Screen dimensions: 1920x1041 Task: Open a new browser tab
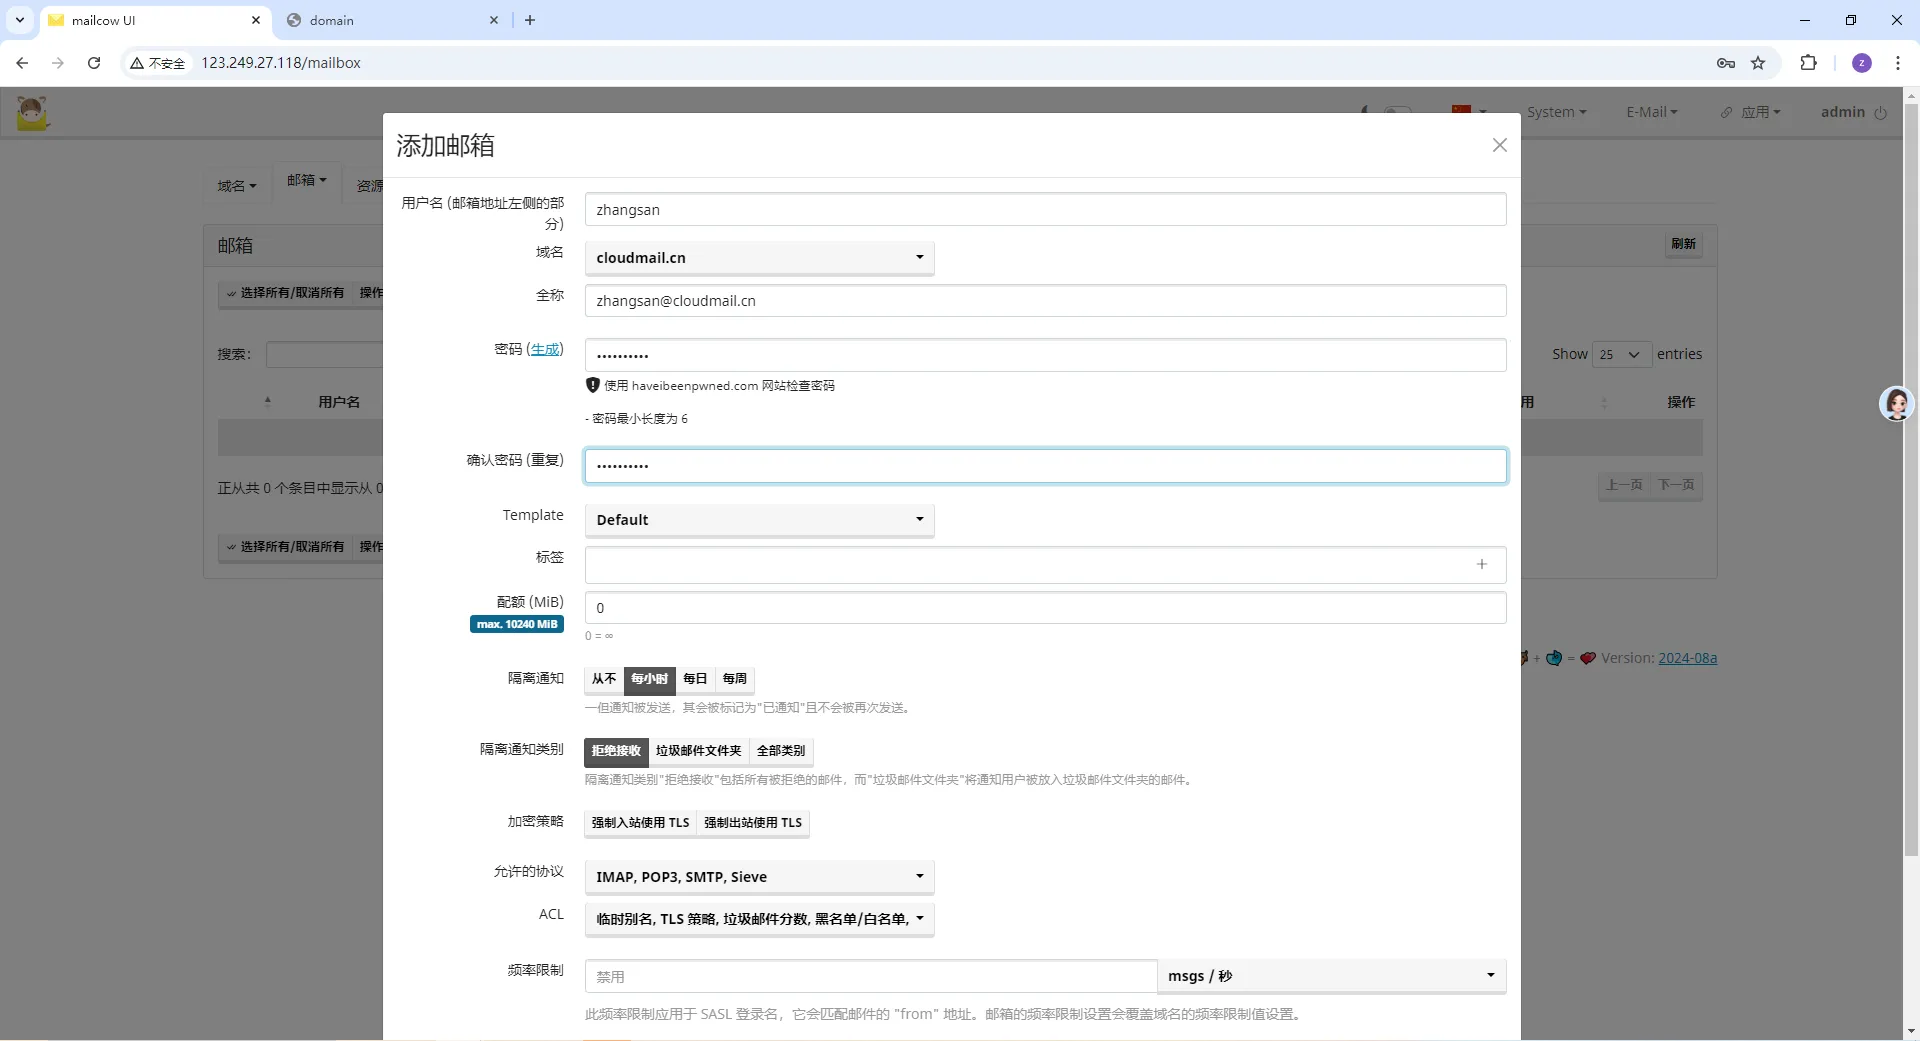point(530,20)
